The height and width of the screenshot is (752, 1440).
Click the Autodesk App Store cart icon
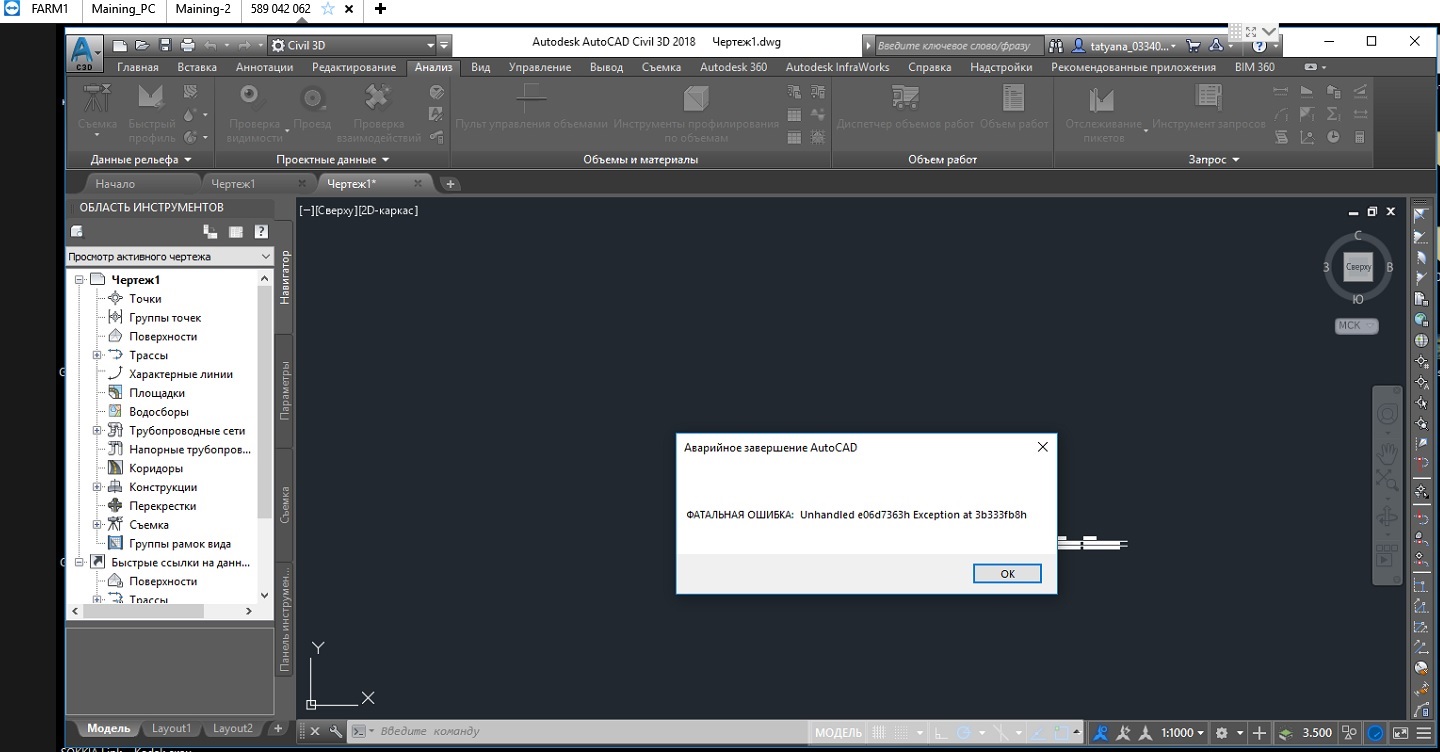pyautogui.click(x=1192, y=45)
